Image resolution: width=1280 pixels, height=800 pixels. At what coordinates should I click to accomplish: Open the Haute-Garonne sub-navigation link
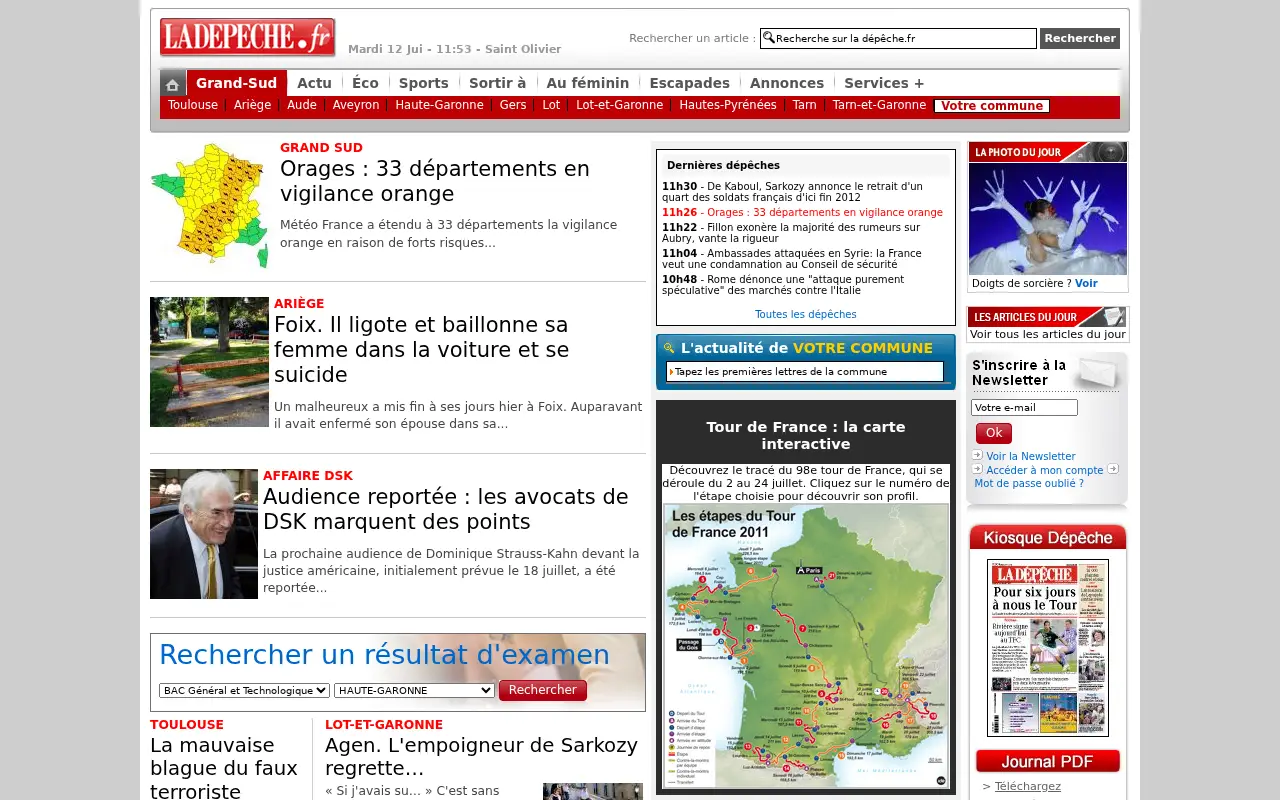point(439,105)
